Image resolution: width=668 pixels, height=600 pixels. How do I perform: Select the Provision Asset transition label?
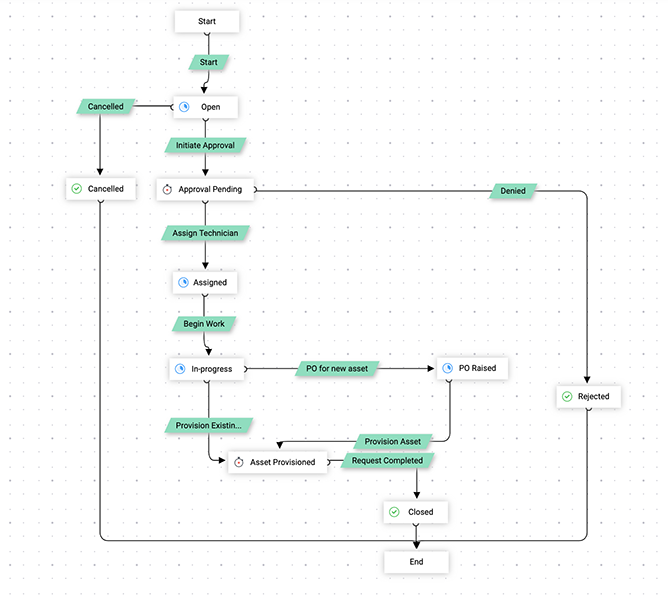[394, 441]
